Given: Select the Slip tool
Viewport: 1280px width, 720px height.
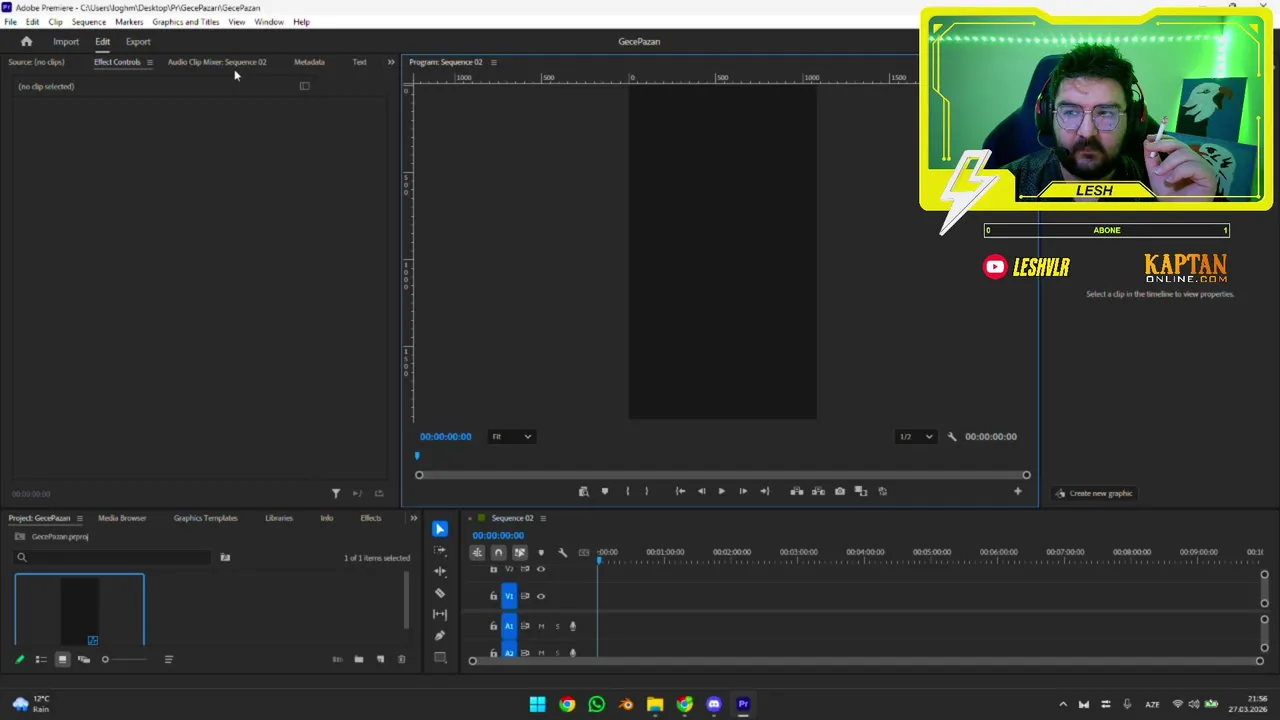Looking at the screenshot, I should [440, 614].
